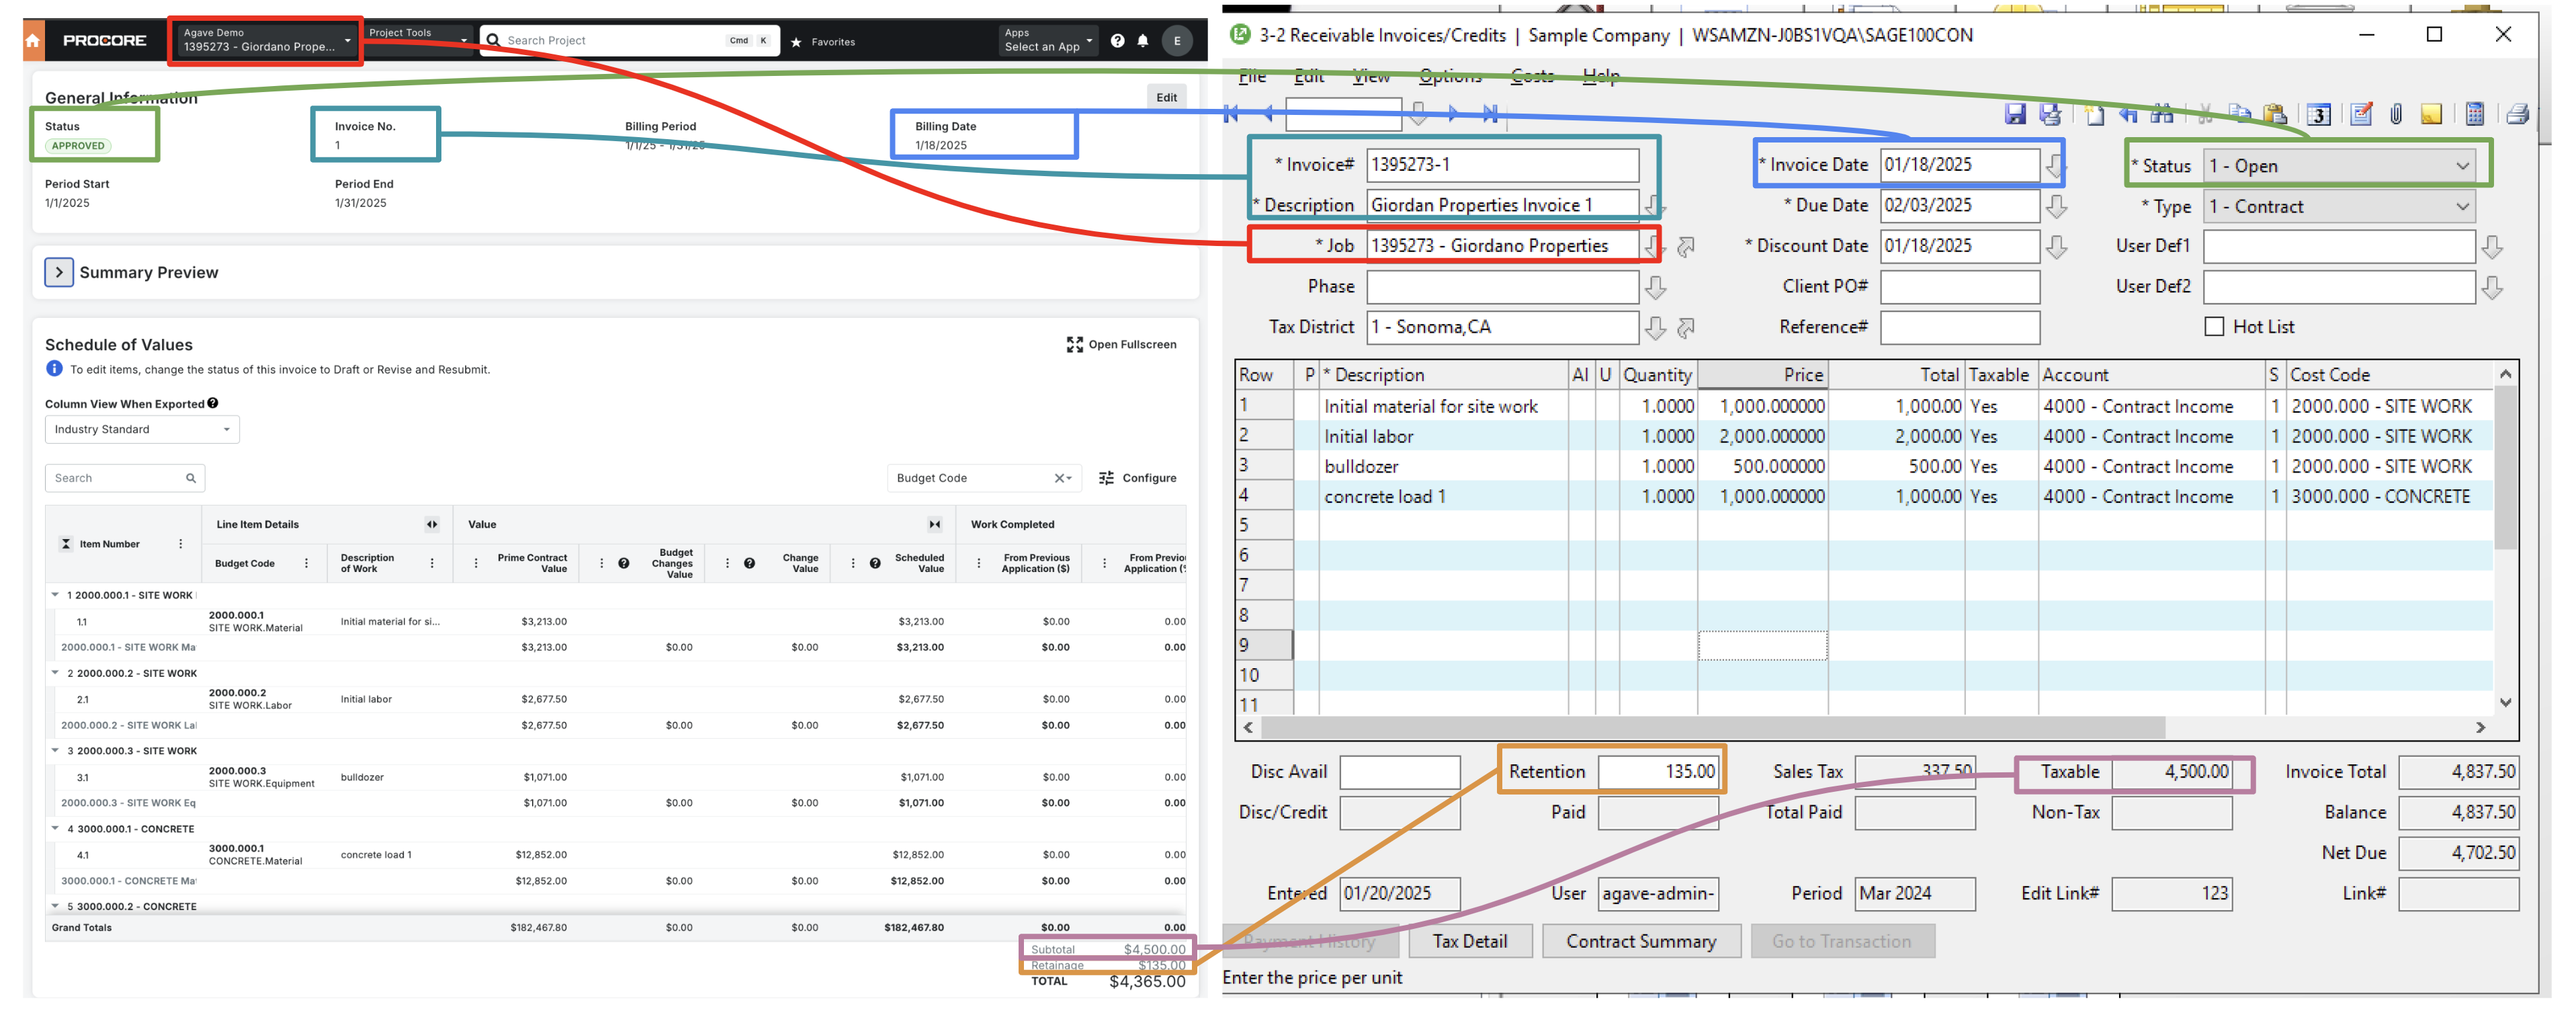Click the Client PO# input field
Image resolution: width=2576 pixels, height=1015 pixels.
(1959, 287)
